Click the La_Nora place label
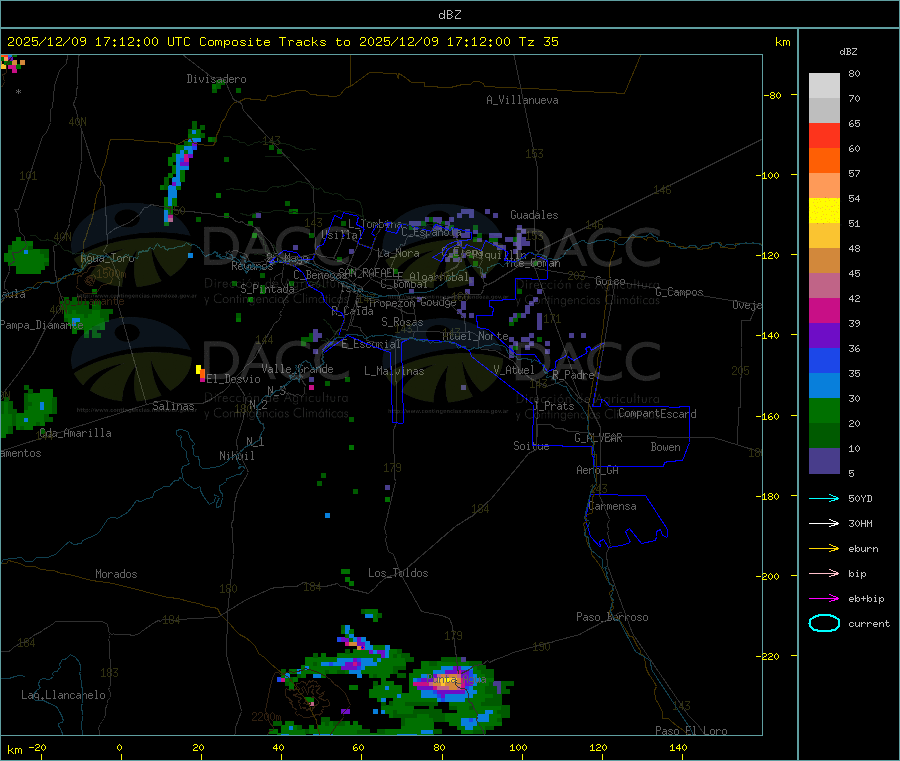This screenshot has width=900, height=761. pyautogui.click(x=398, y=253)
